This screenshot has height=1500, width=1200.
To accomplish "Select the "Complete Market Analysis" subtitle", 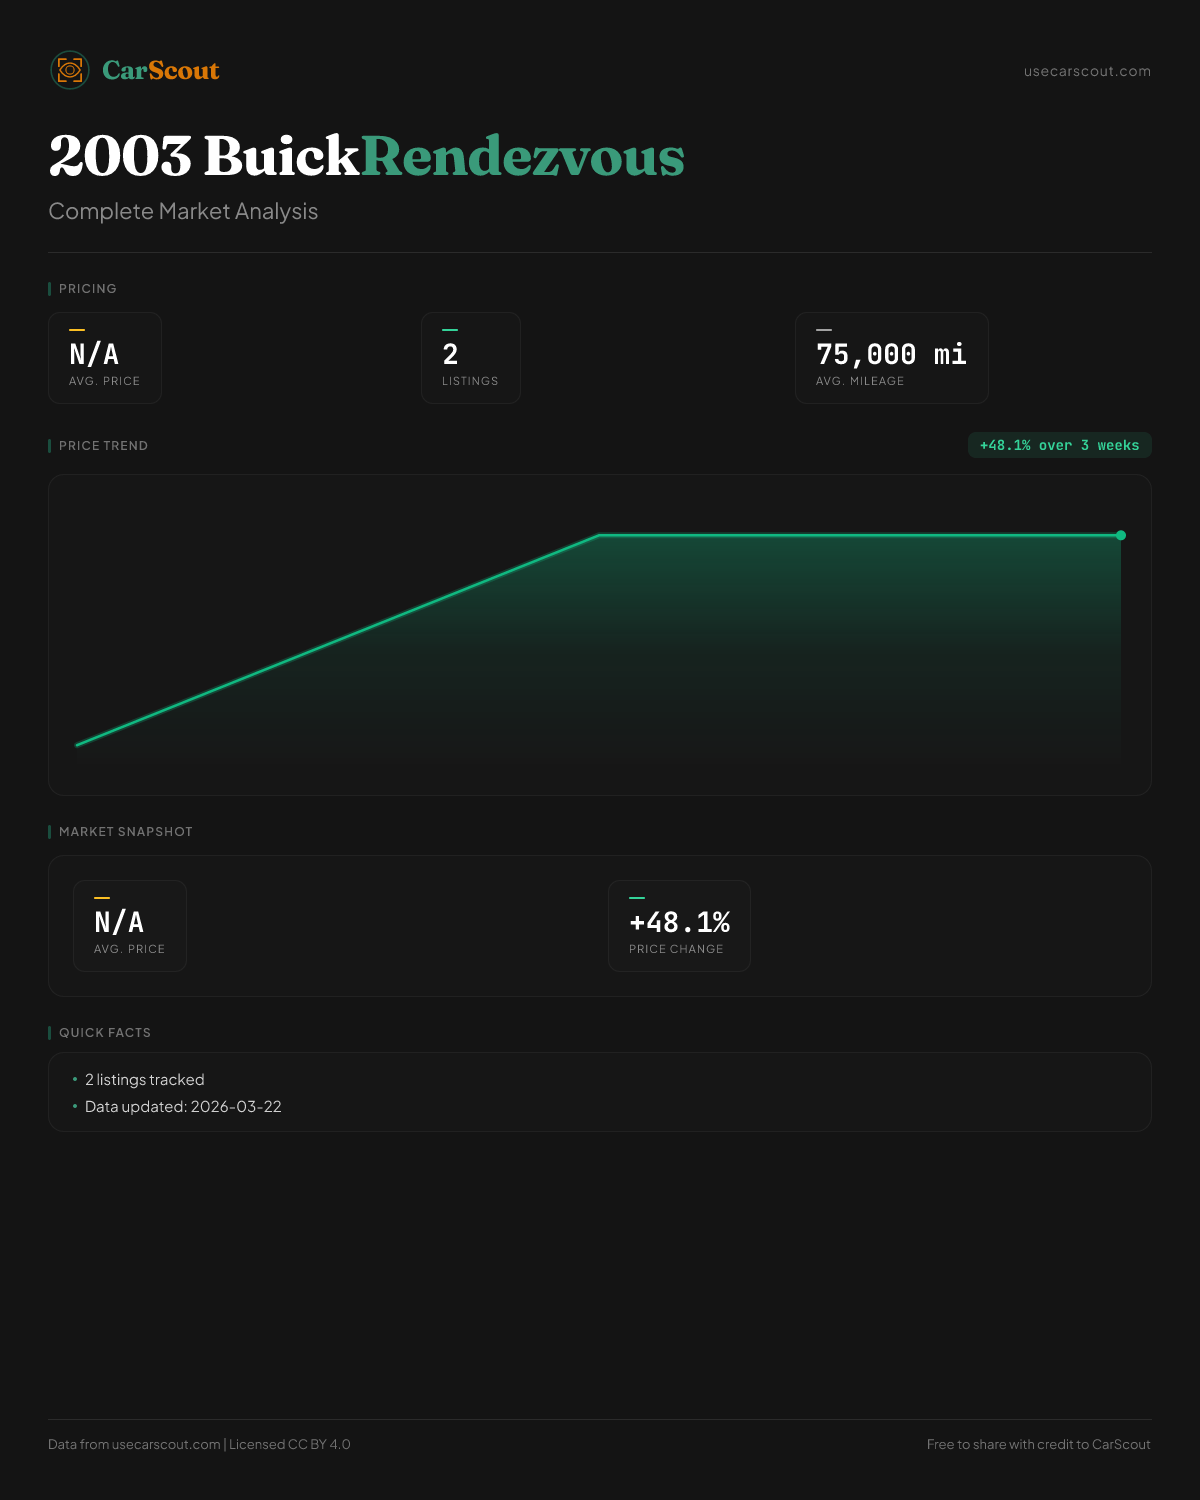I will point(183,212).
